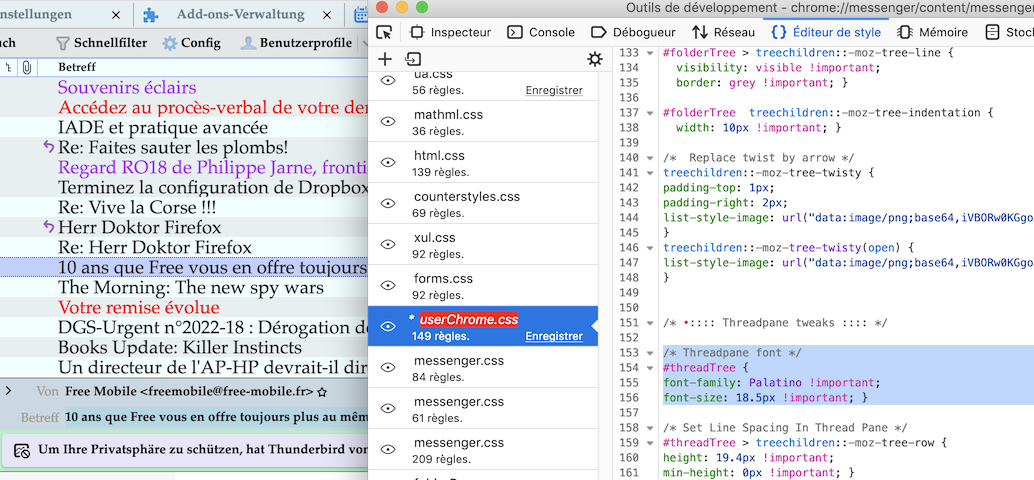Click the Add-ons puzzle piece icon
The image size is (1034, 480).
(150, 15)
